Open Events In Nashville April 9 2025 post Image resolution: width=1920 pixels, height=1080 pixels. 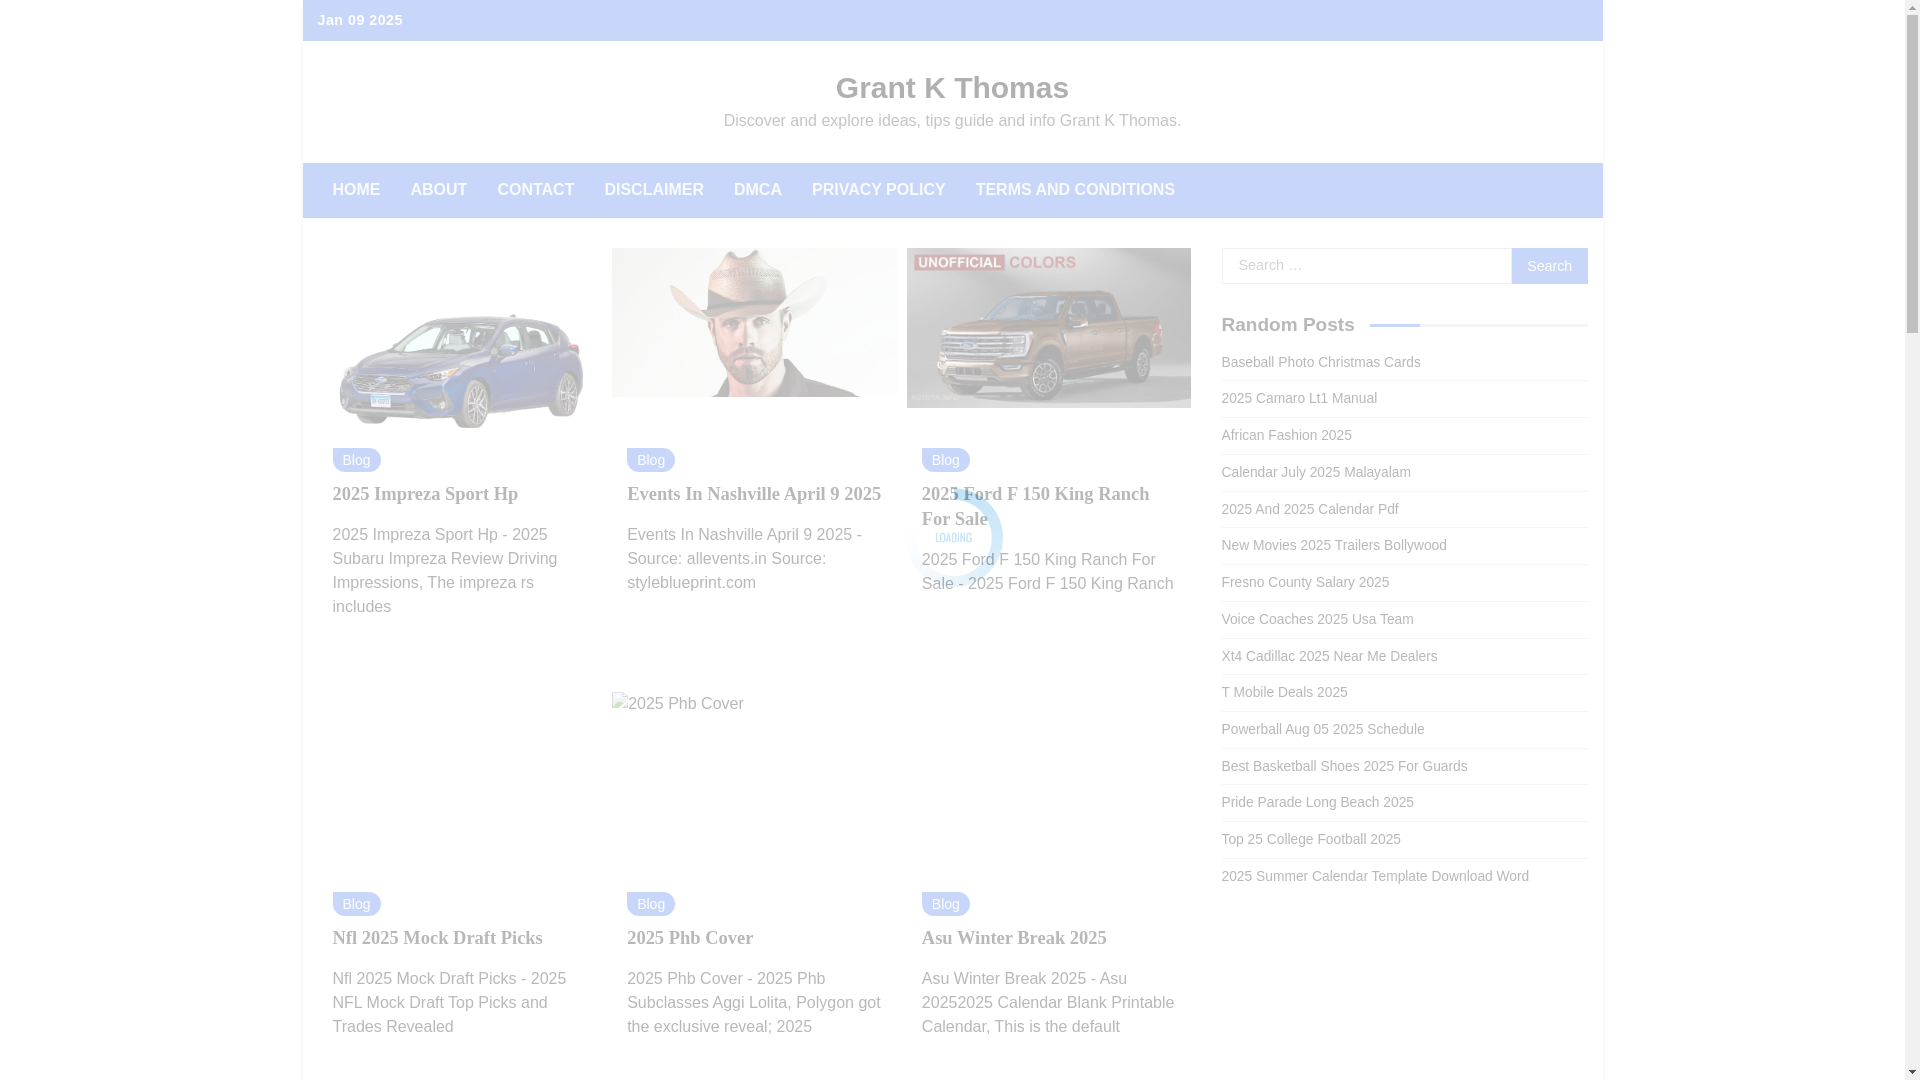click(754, 494)
